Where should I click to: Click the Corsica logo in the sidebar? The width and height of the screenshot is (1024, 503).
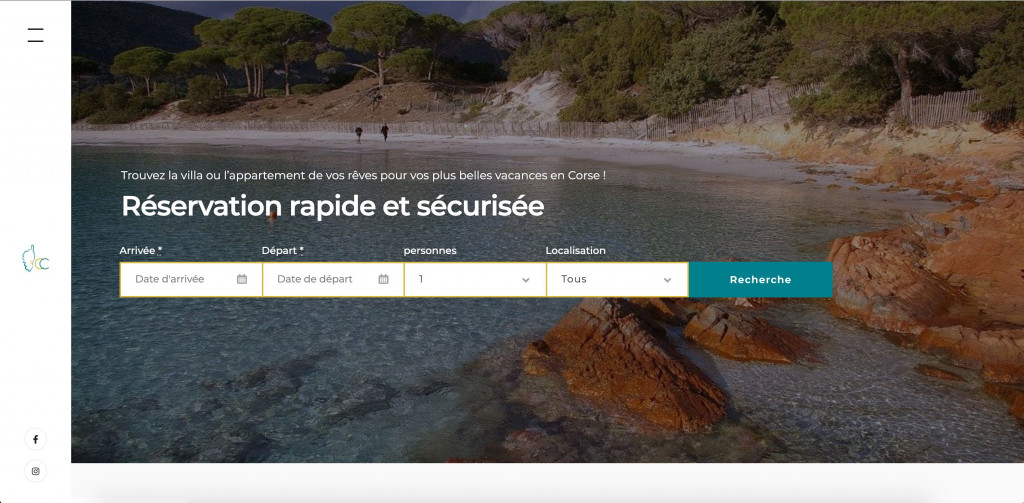(35, 259)
